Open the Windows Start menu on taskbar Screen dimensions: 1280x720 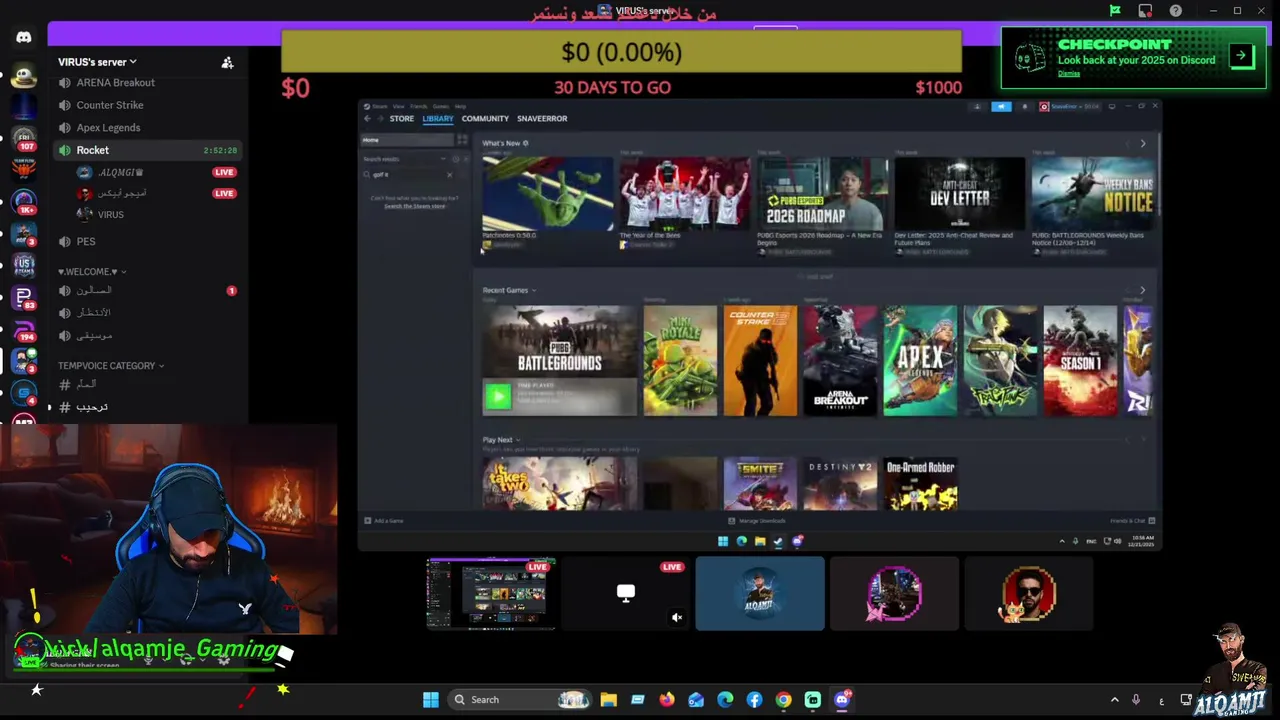pos(430,700)
